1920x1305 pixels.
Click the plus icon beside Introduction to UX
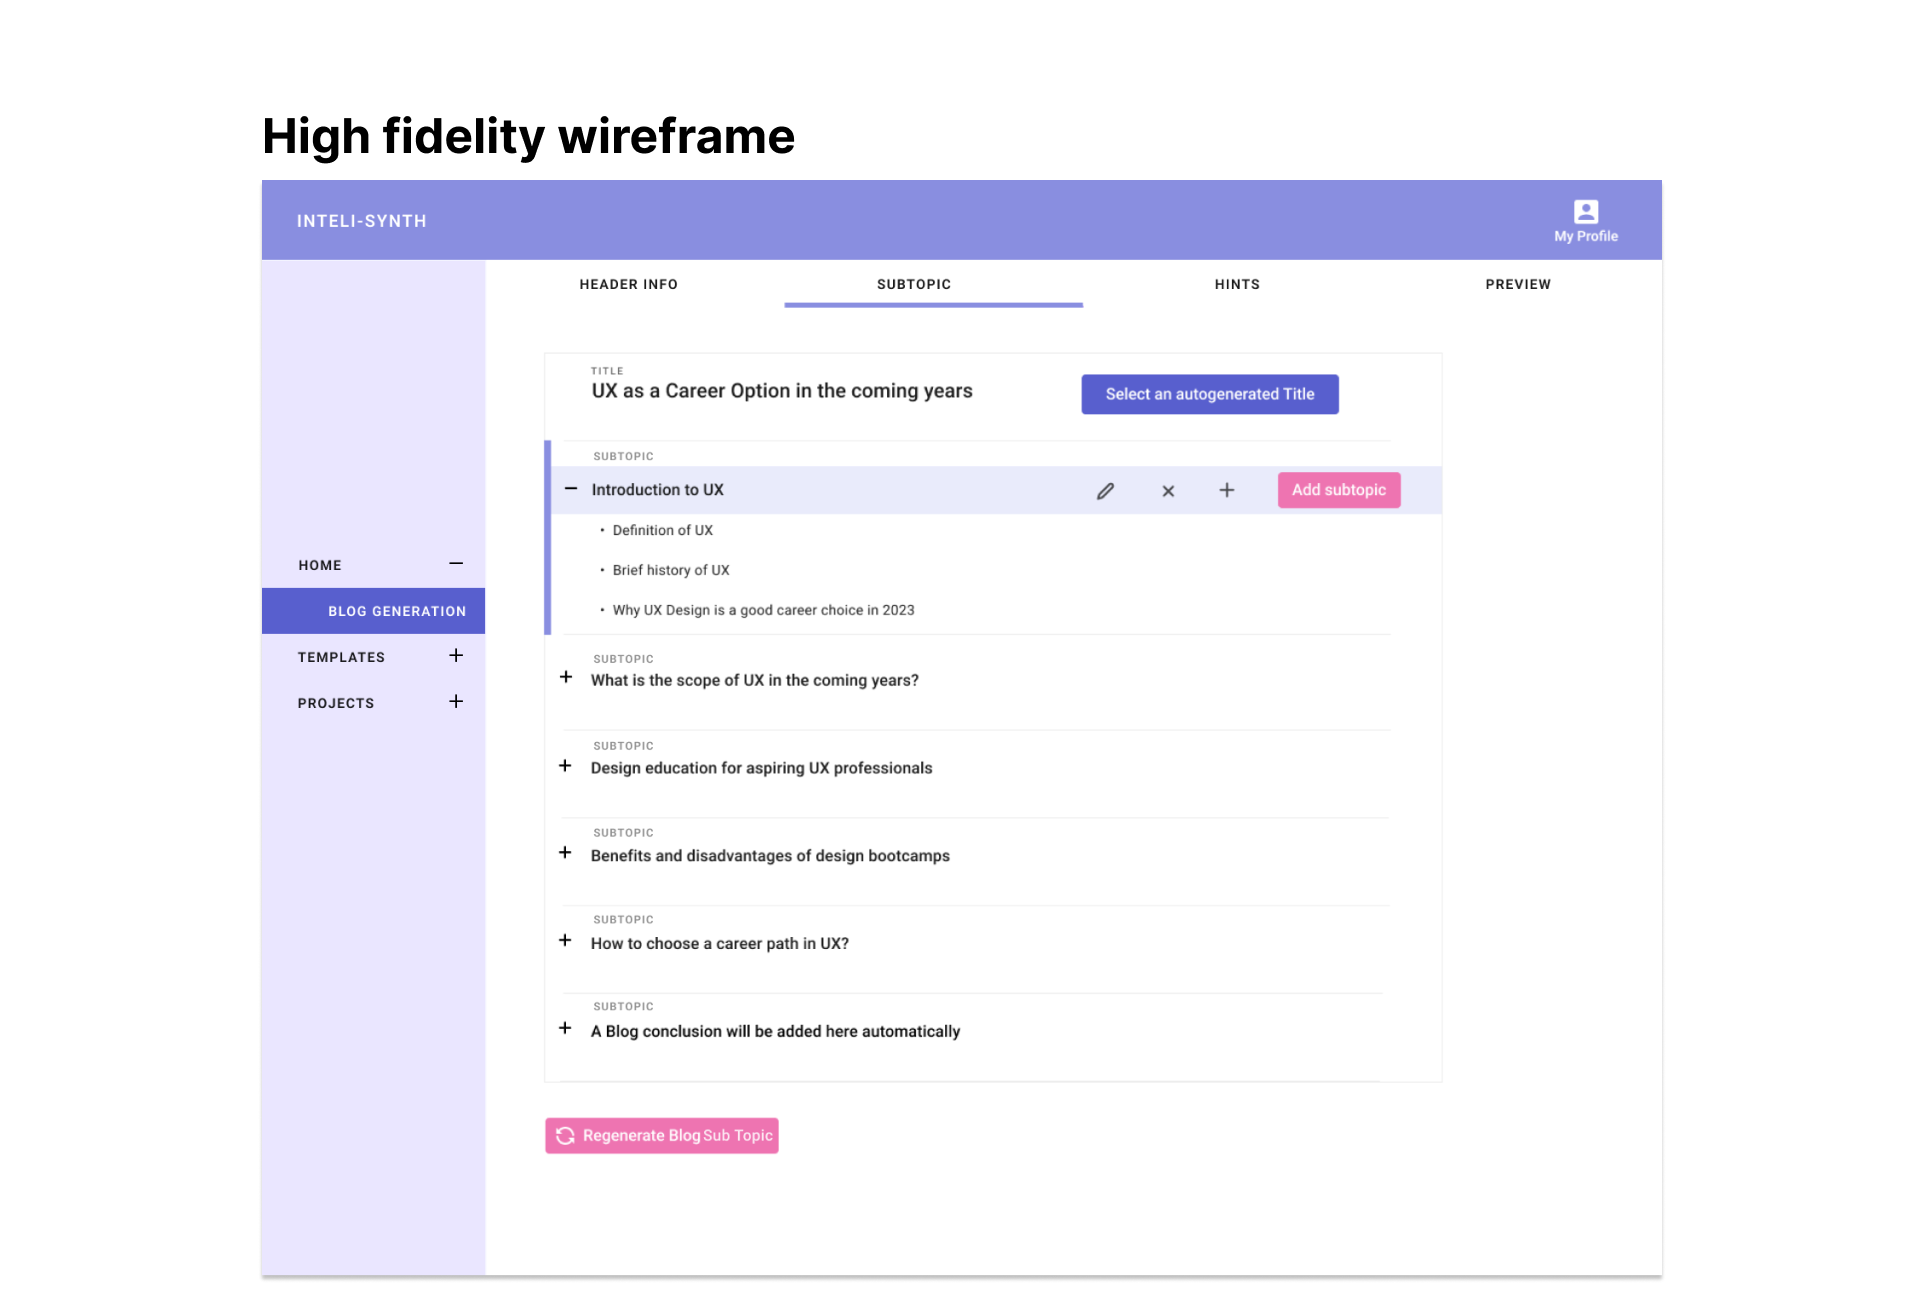click(x=1226, y=491)
